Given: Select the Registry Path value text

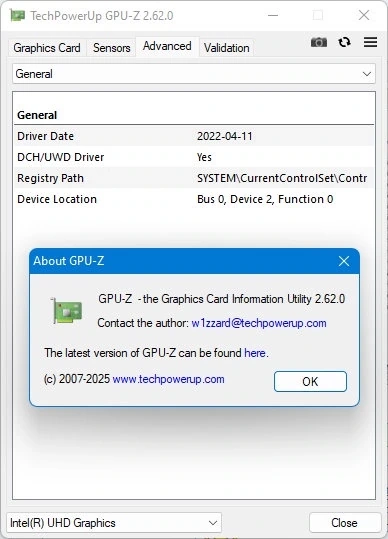Looking at the screenshot, I should [x=282, y=178].
